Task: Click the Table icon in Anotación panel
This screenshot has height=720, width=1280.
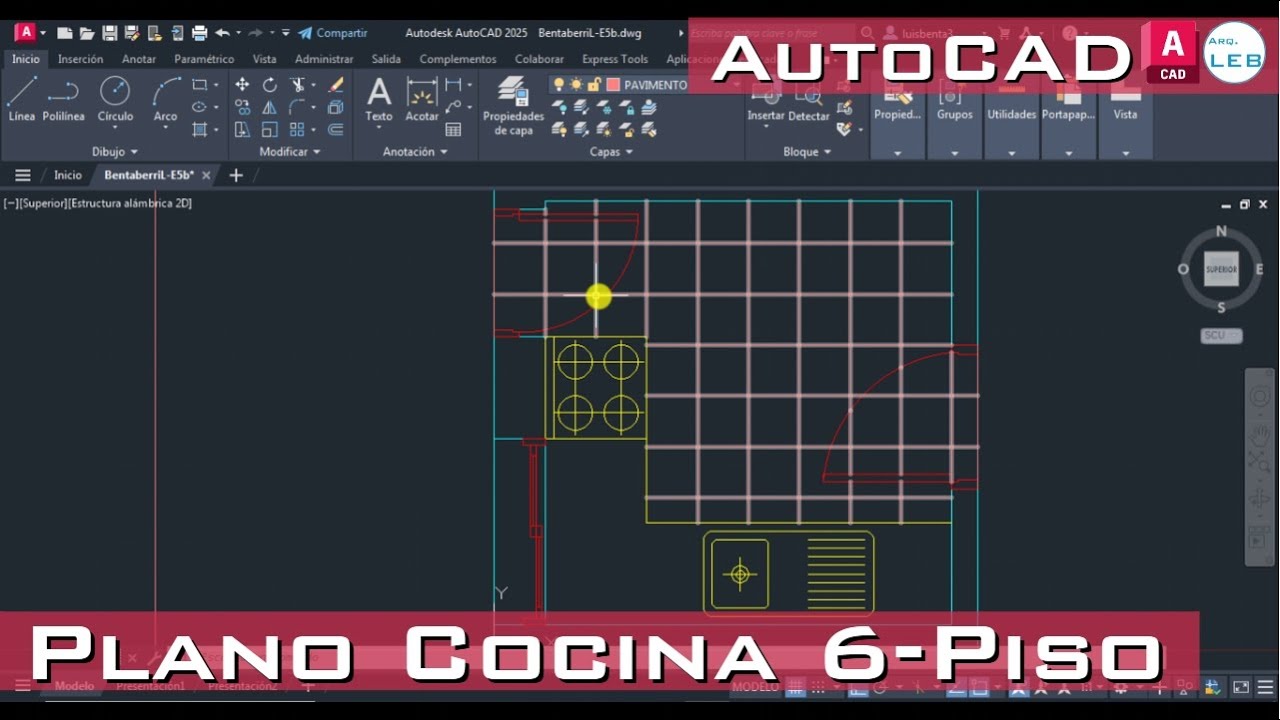Action: [x=453, y=129]
